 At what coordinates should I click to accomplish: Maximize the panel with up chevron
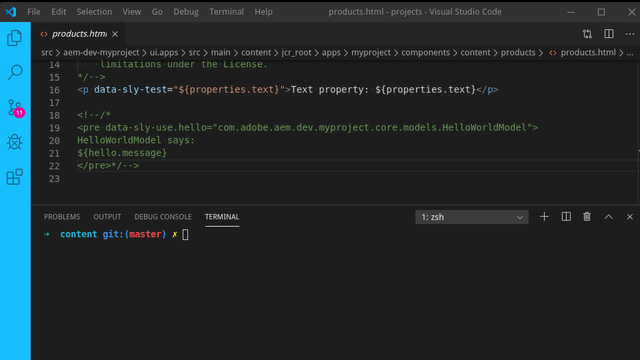click(609, 217)
